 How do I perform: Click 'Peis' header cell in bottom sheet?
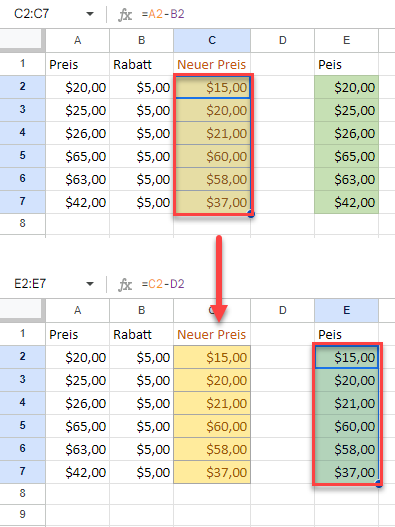point(346,334)
